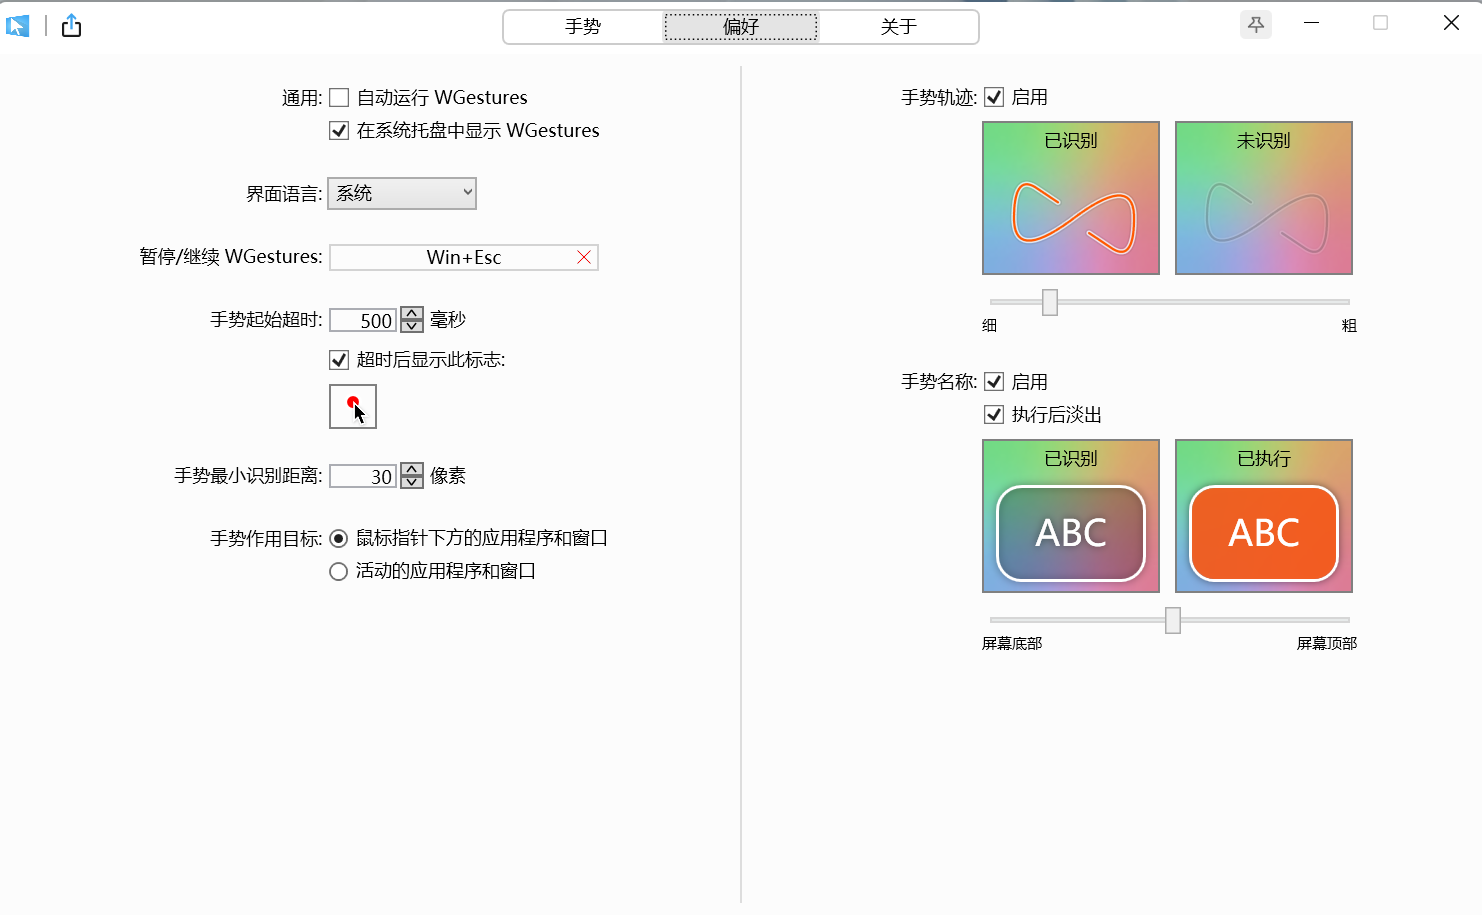
Task: Enable 自动运行 WGestures checkbox
Action: pyautogui.click(x=338, y=97)
